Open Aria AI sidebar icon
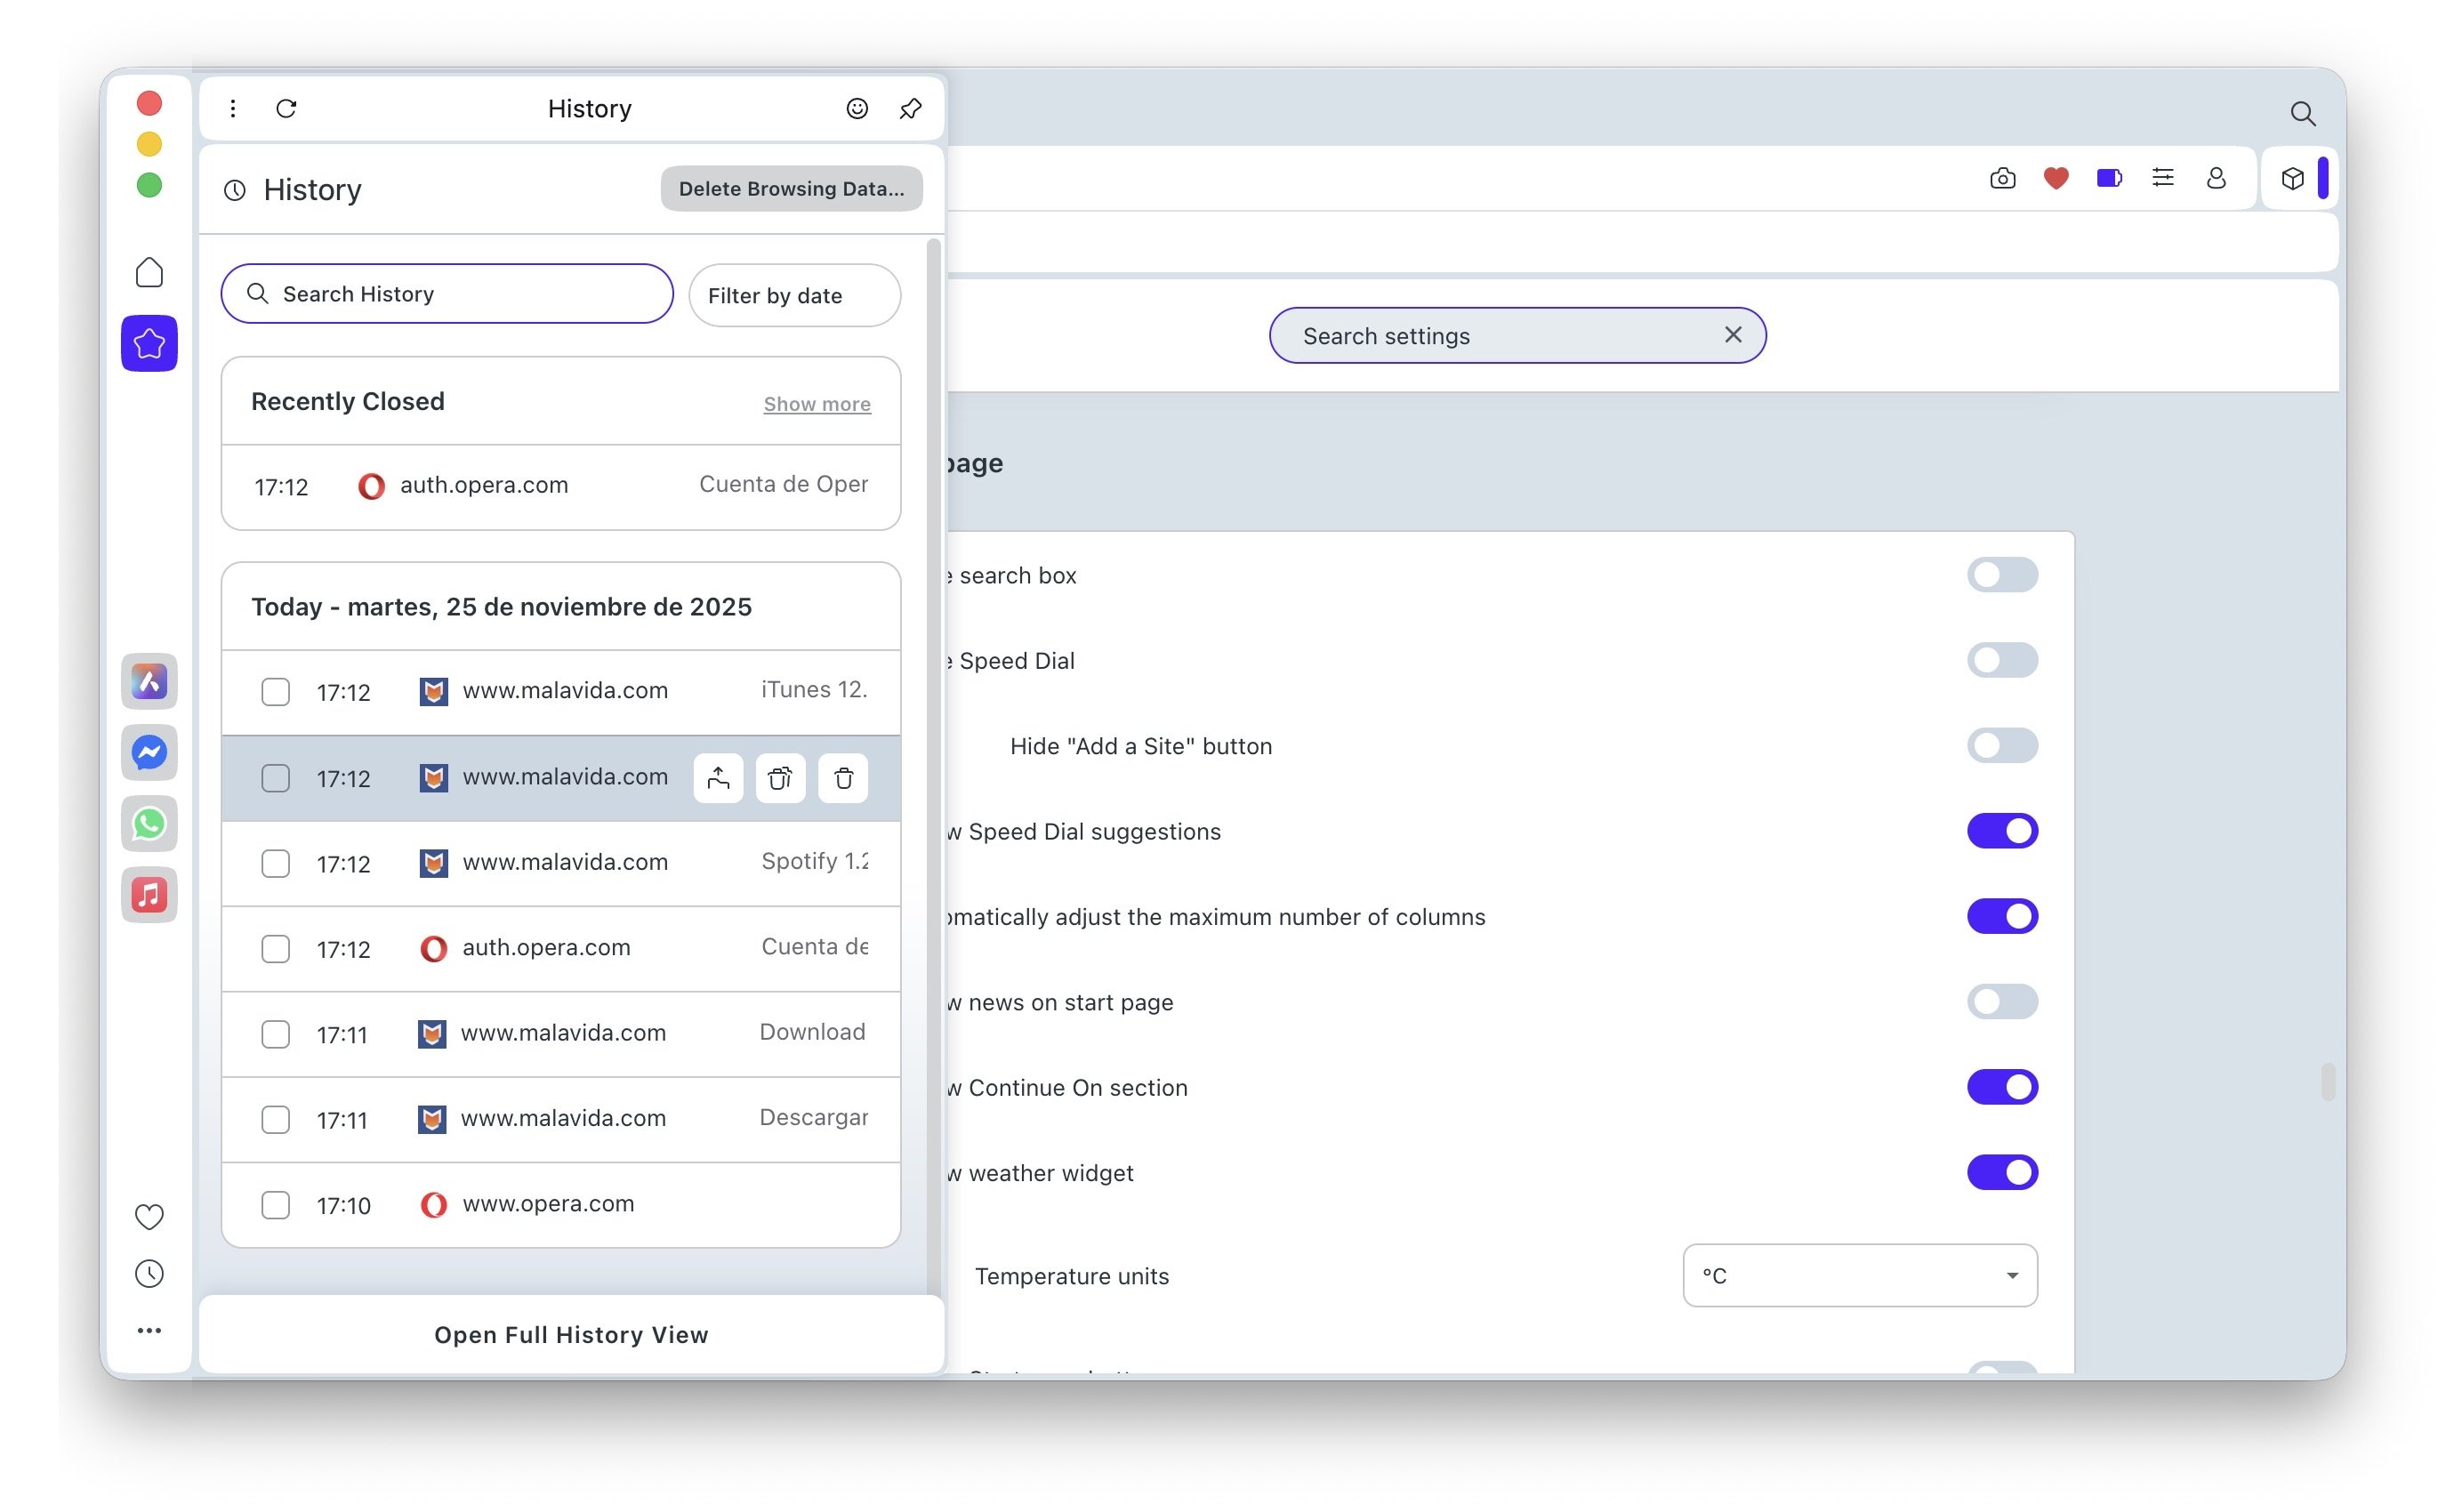 pyautogui.click(x=149, y=681)
